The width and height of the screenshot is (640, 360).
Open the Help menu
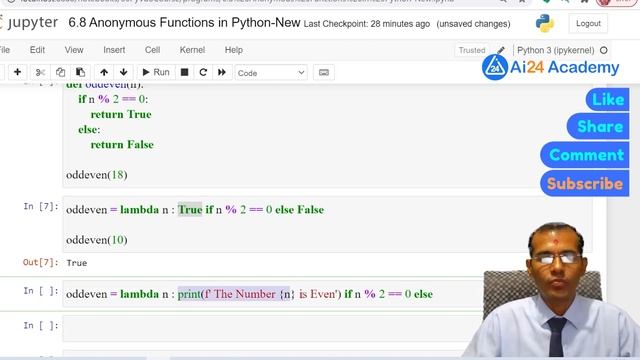coord(233,50)
